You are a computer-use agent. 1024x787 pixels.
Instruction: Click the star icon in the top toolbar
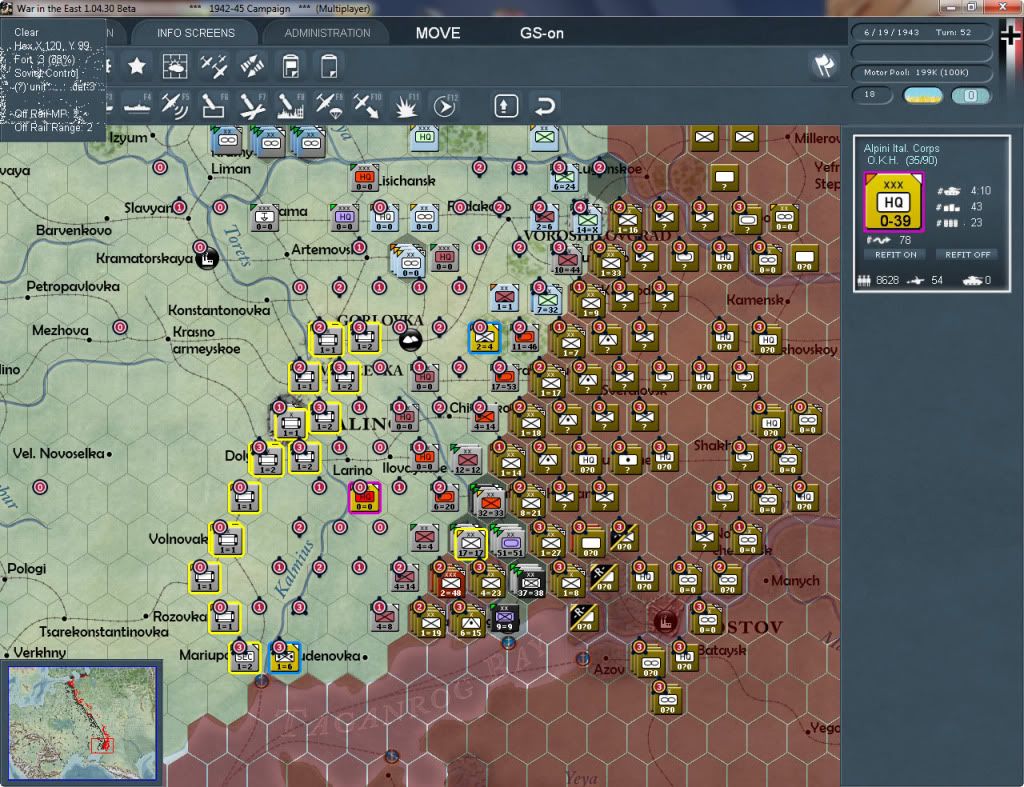pos(136,66)
